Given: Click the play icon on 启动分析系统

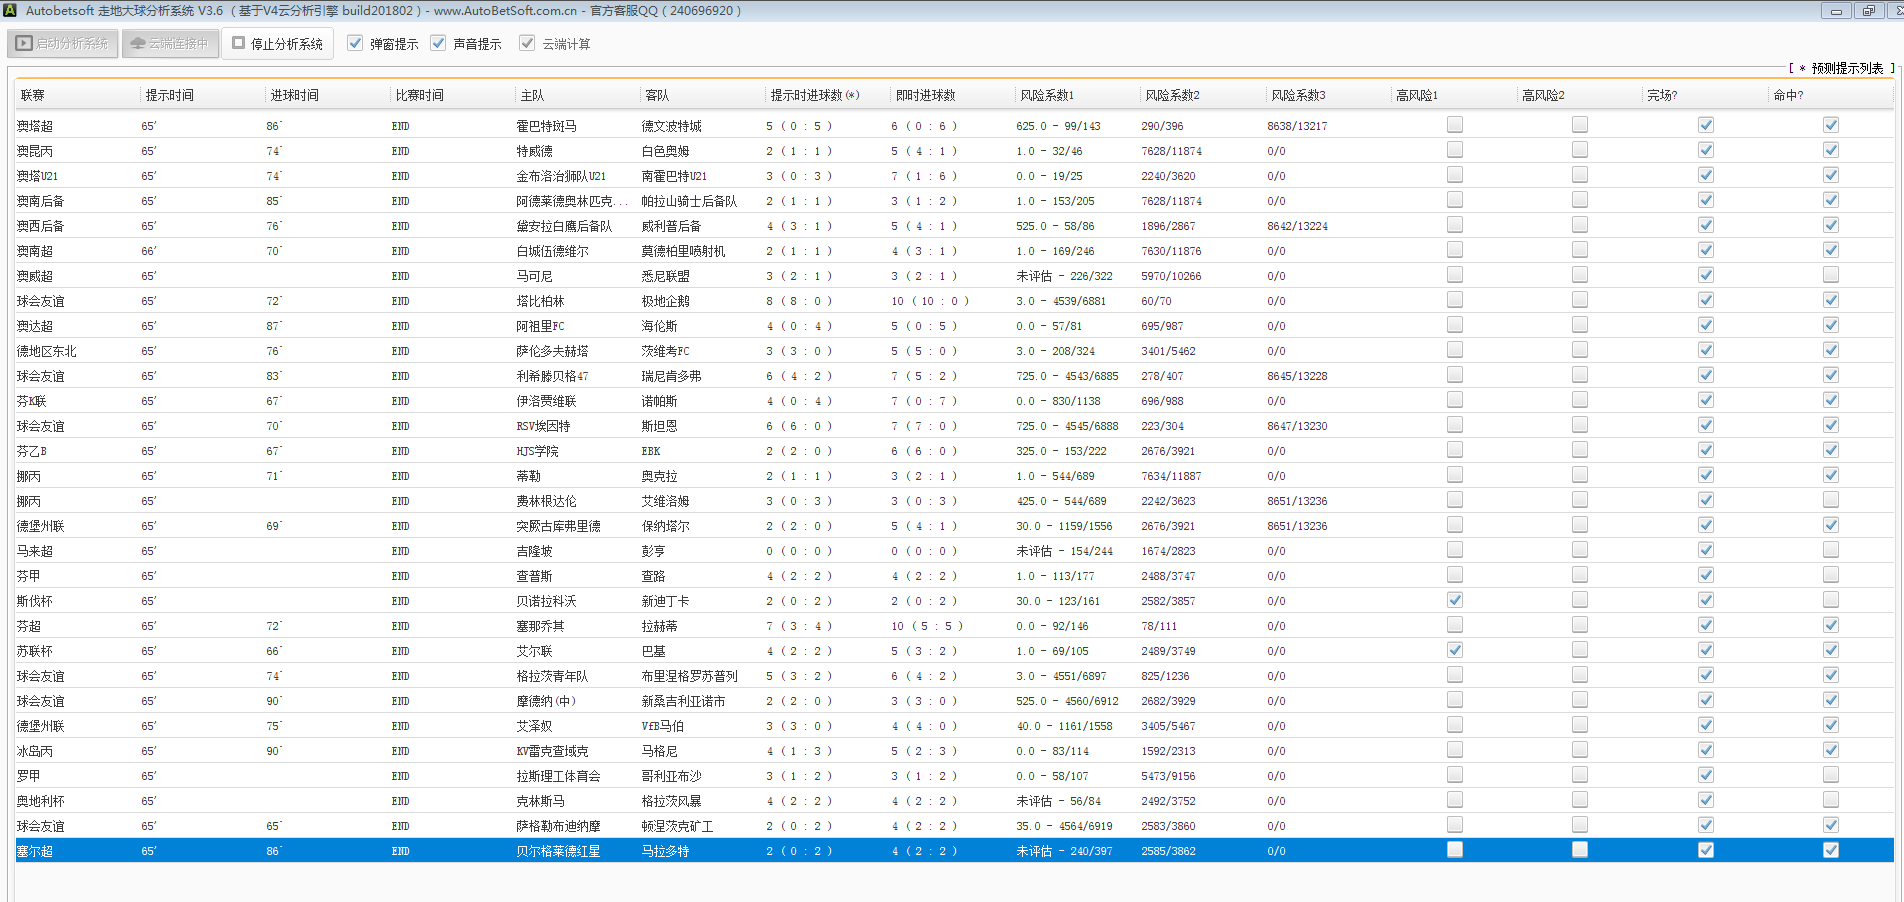Looking at the screenshot, I should pyautogui.click(x=25, y=44).
